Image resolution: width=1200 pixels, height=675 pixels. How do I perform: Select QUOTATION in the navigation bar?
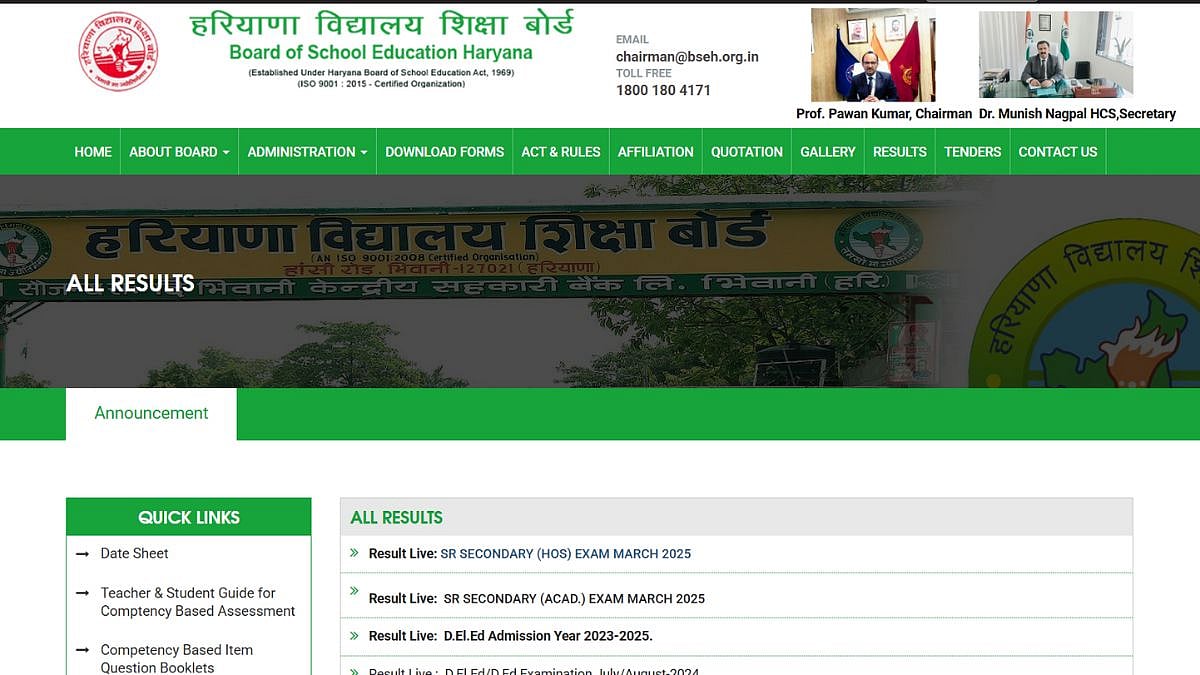(x=747, y=152)
